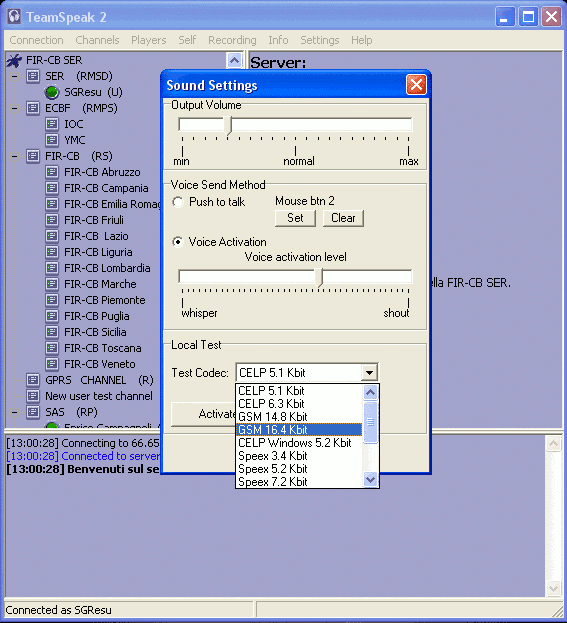Open the Test Codec dropdown arrow
The height and width of the screenshot is (623, 567).
tap(369, 373)
